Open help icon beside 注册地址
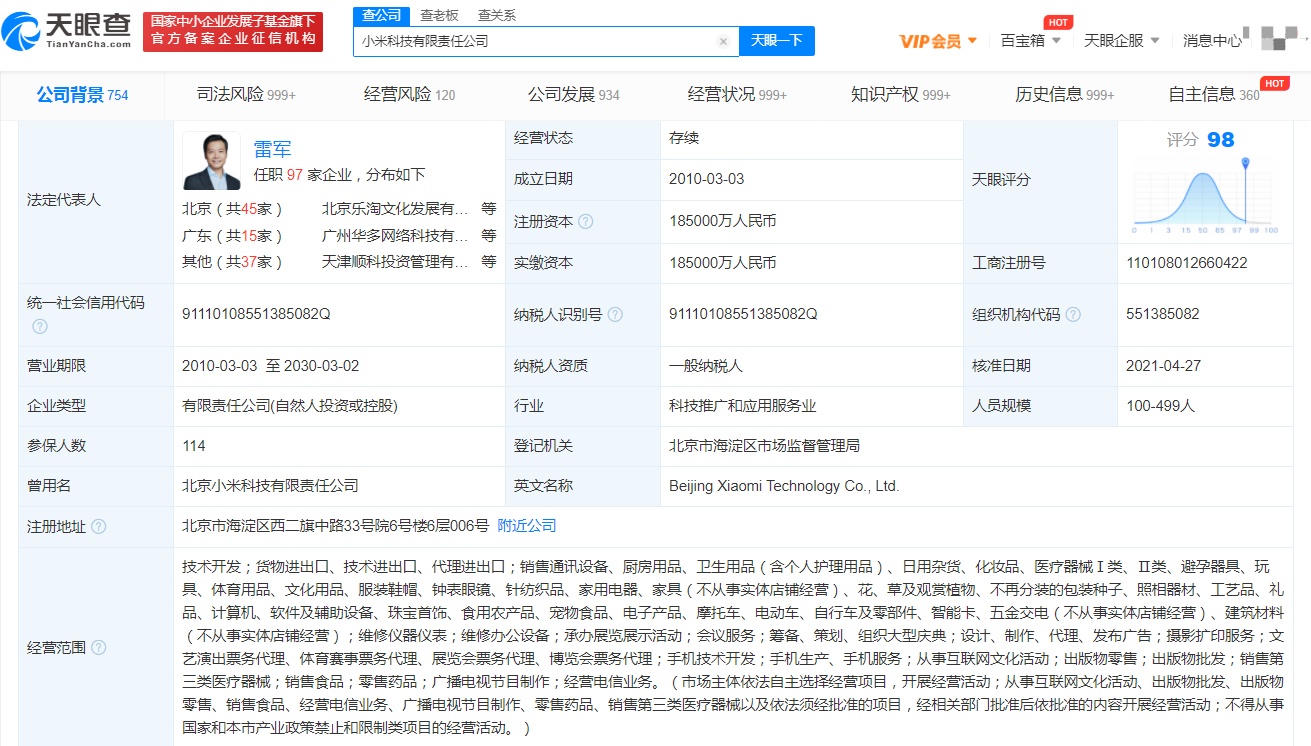The height and width of the screenshot is (746, 1311). click(x=98, y=526)
